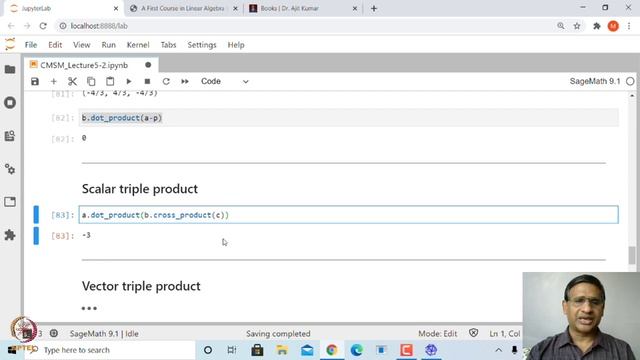Open the Edit menu

tap(55, 45)
